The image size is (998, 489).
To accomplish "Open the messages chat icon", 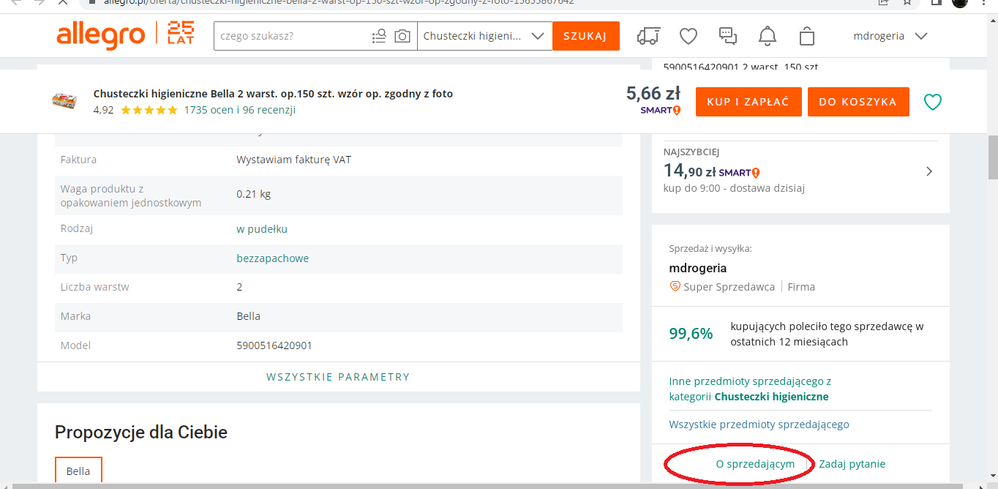I will 728,37.
